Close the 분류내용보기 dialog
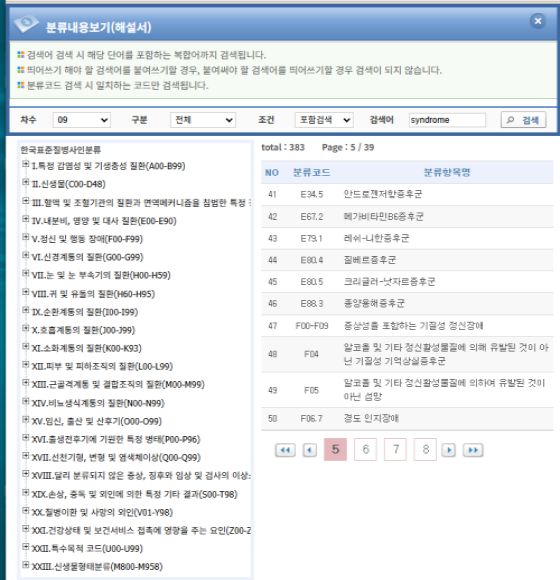Screen dimensions: 560x580 (x=538, y=21)
